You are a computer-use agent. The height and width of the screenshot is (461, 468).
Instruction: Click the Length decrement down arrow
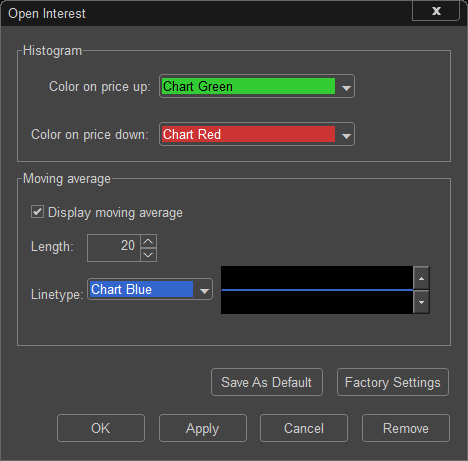coord(148,255)
